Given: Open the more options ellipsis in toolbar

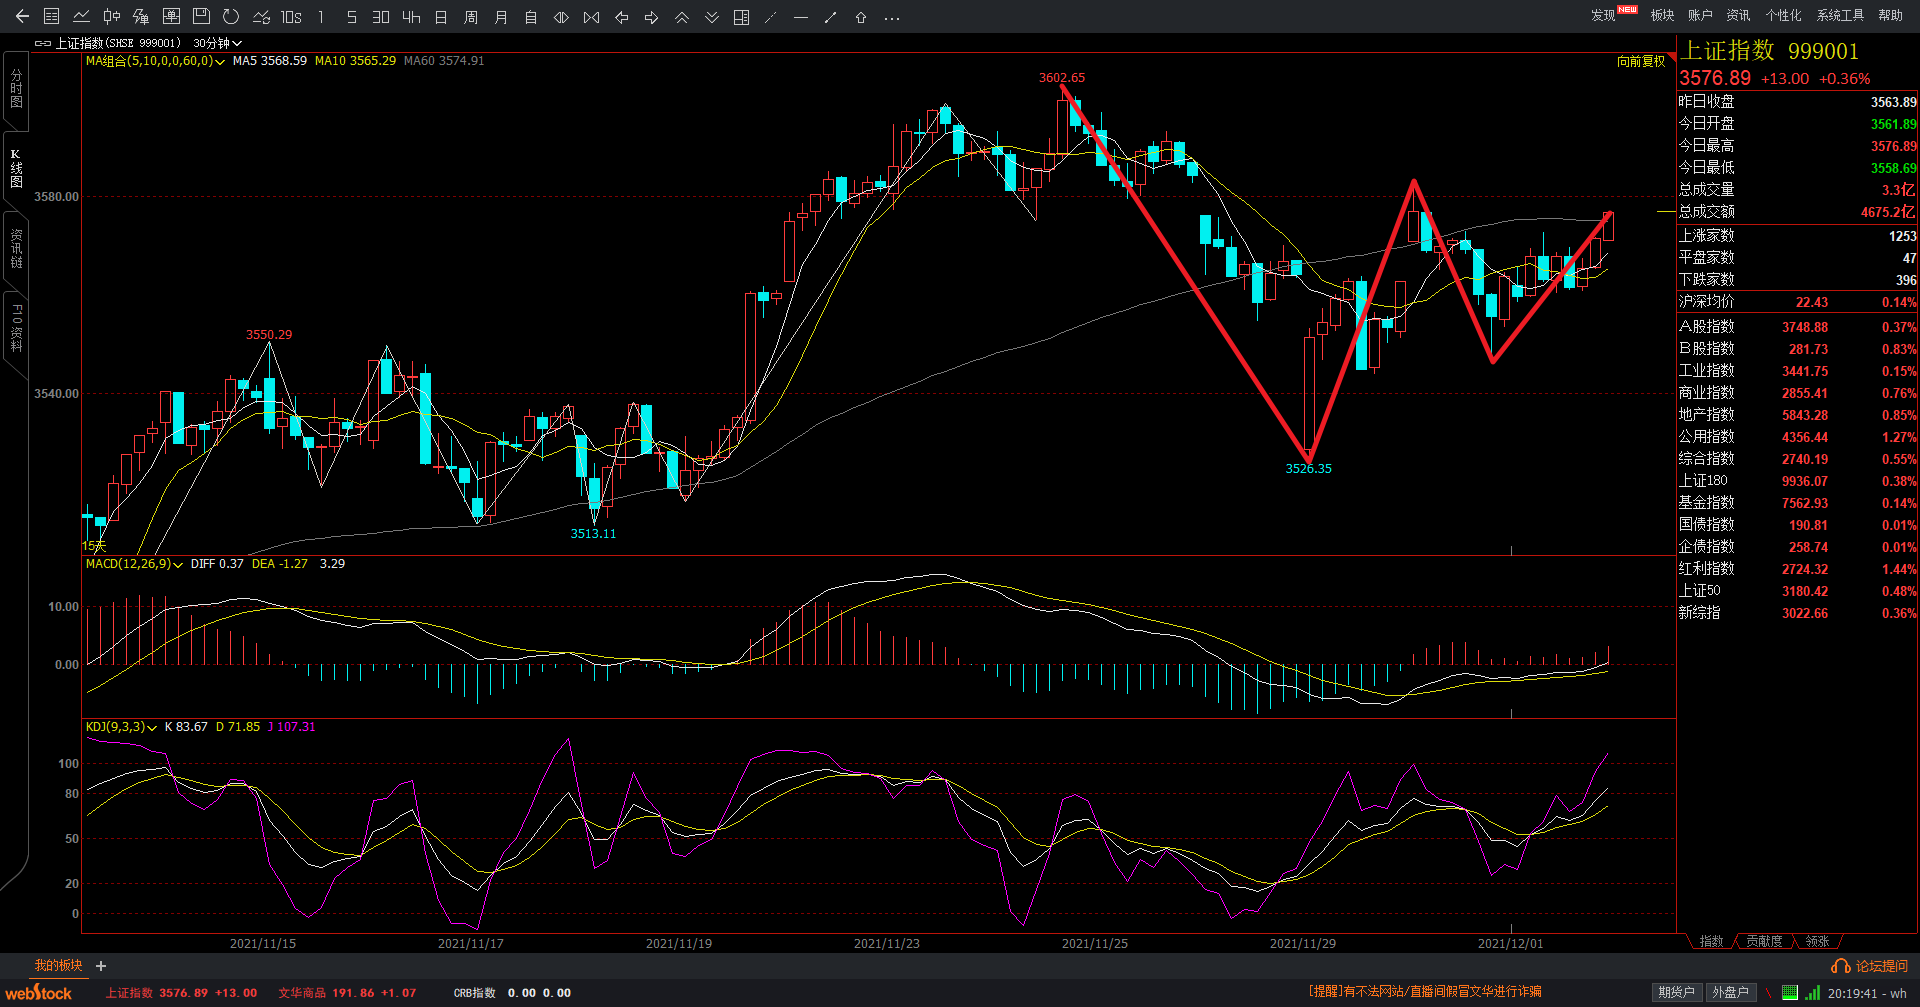Looking at the screenshot, I should [x=892, y=17].
